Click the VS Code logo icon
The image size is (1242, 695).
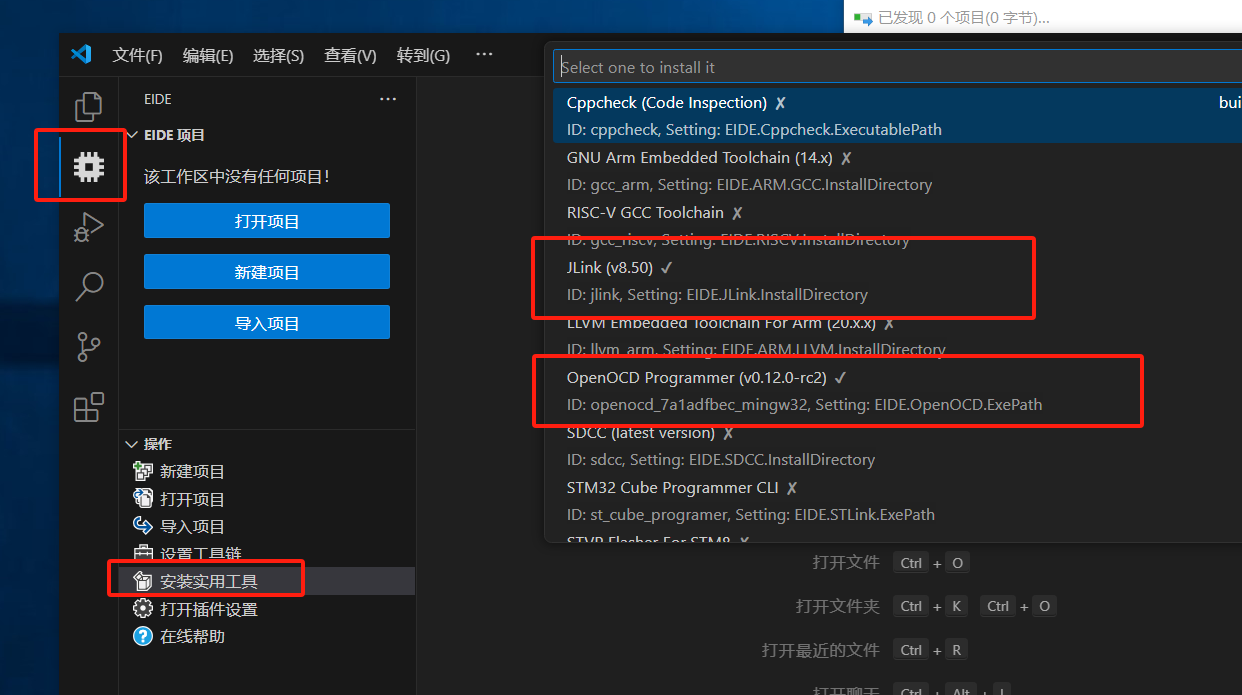pos(81,55)
